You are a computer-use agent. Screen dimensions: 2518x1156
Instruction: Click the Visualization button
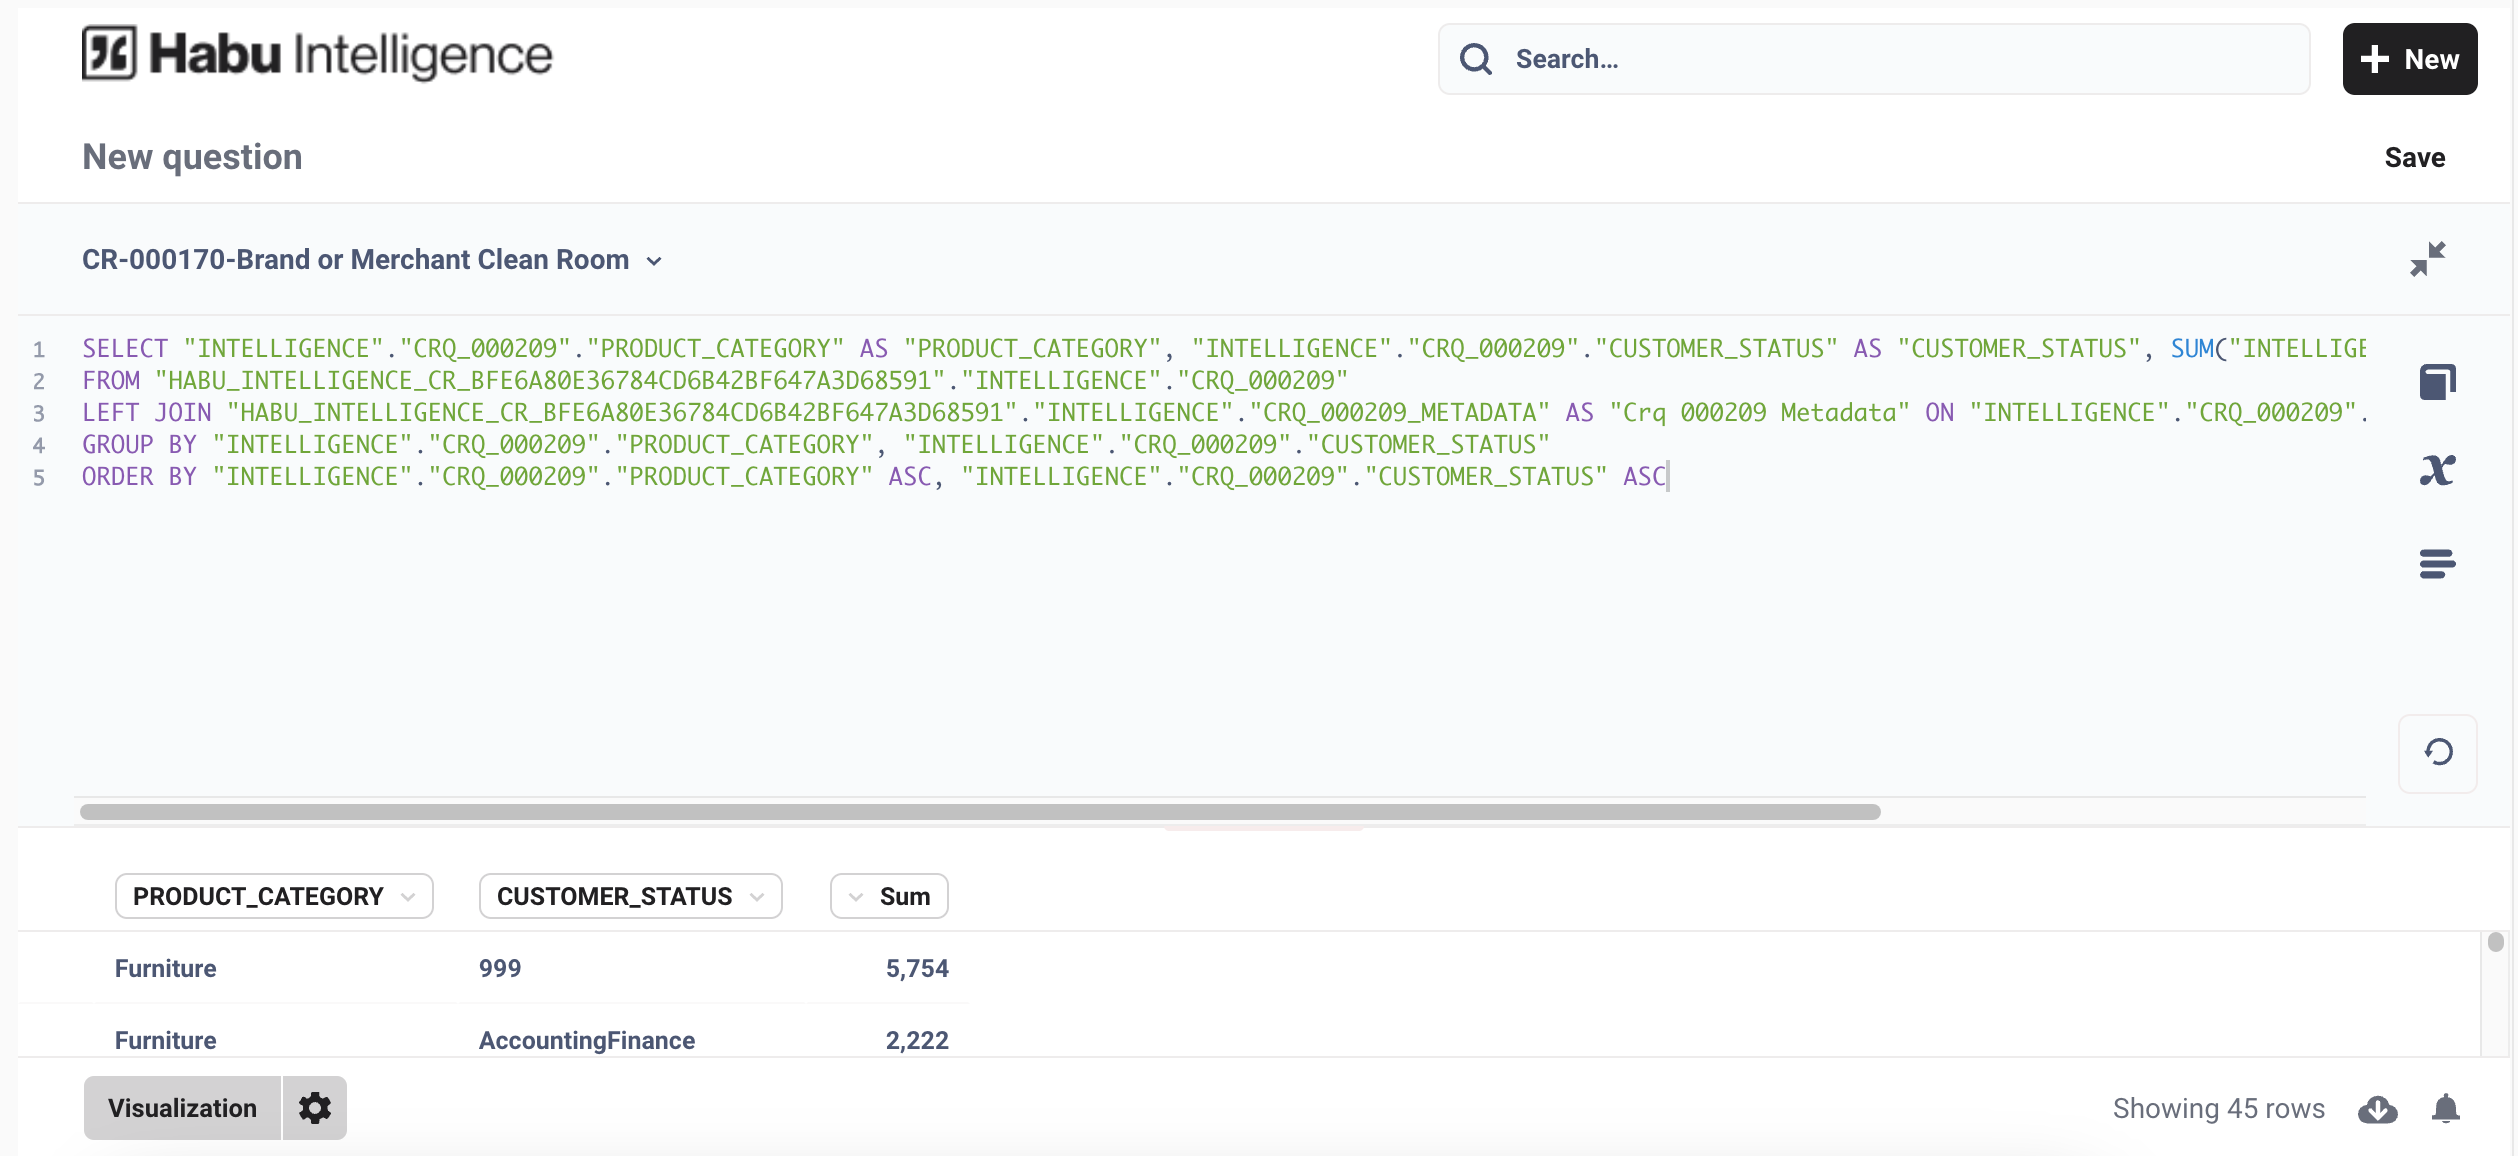click(x=182, y=1108)
